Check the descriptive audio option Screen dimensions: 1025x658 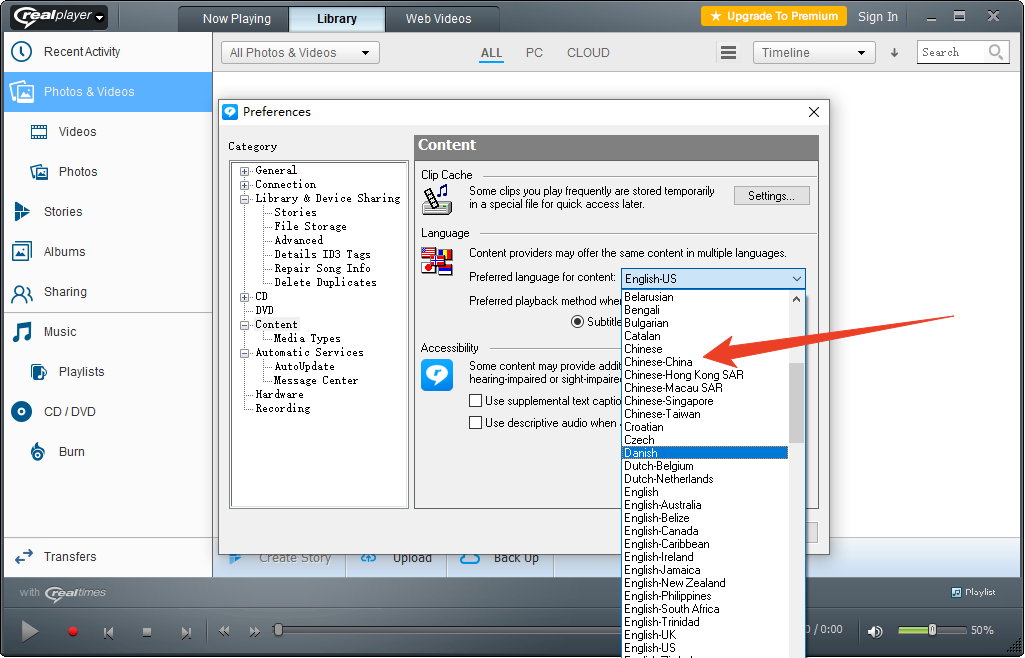477,423
